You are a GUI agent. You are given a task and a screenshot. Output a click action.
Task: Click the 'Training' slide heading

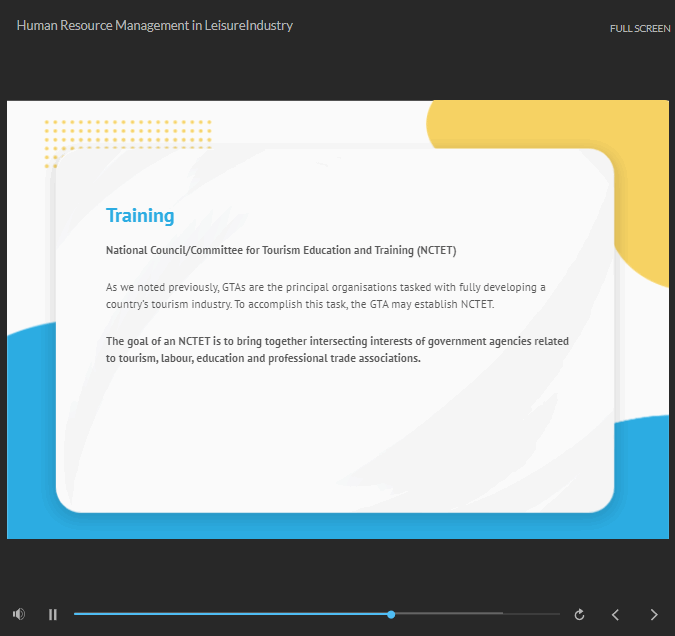click(x=140, y=215)
